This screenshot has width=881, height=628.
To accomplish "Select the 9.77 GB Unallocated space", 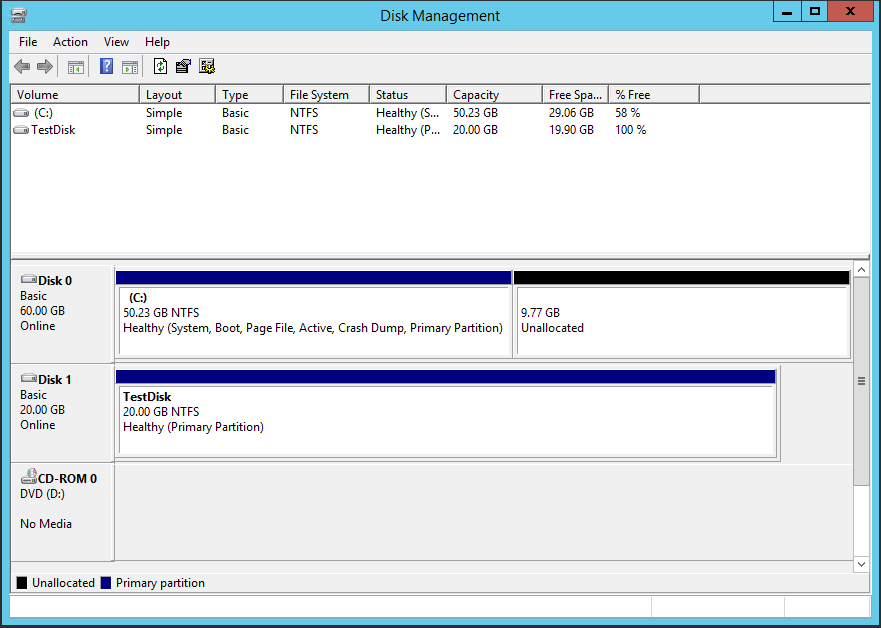I will [x=681, y=320].
